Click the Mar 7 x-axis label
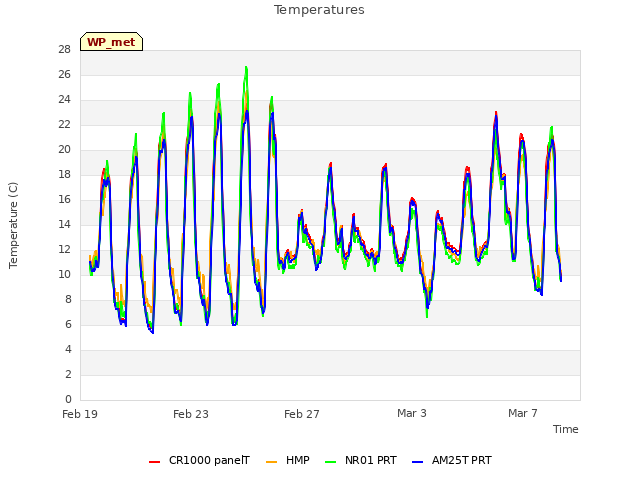This screenshot has height=480, width=640. [523, 413]
